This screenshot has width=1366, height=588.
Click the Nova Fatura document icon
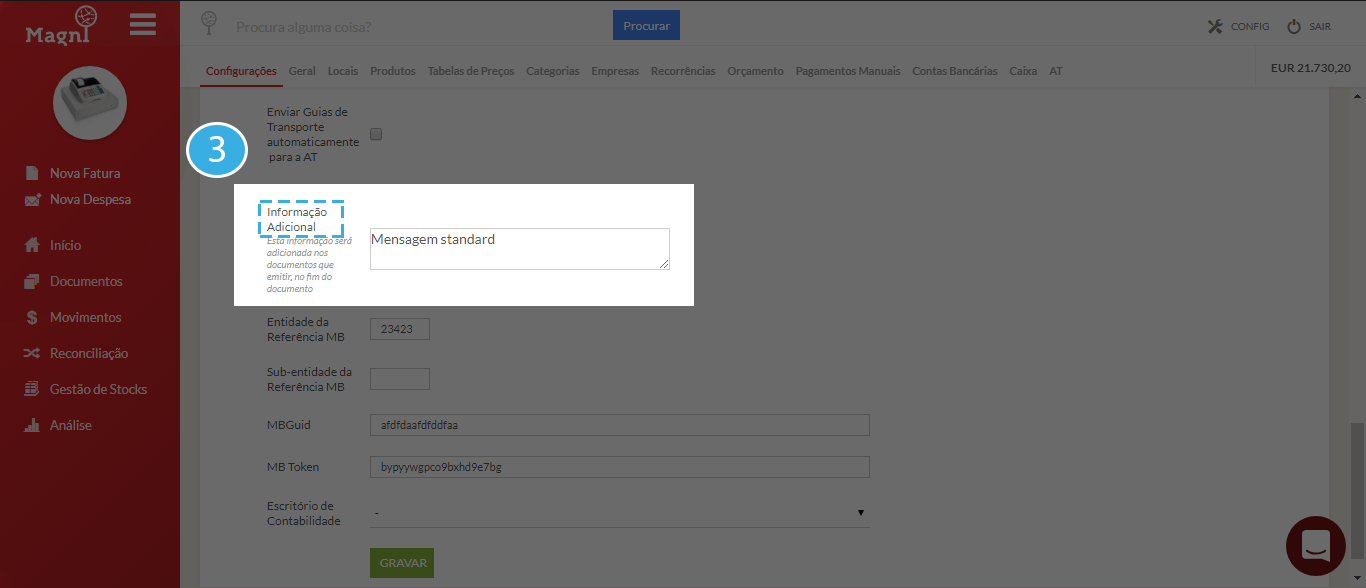pos(32,173)
